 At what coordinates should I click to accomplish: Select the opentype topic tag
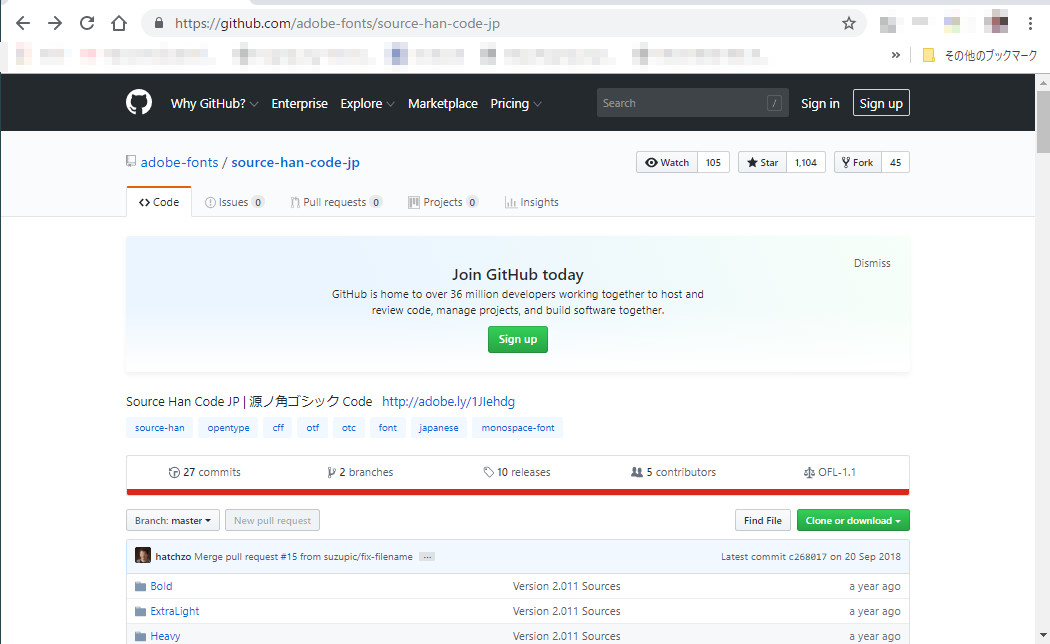[228, 428]
